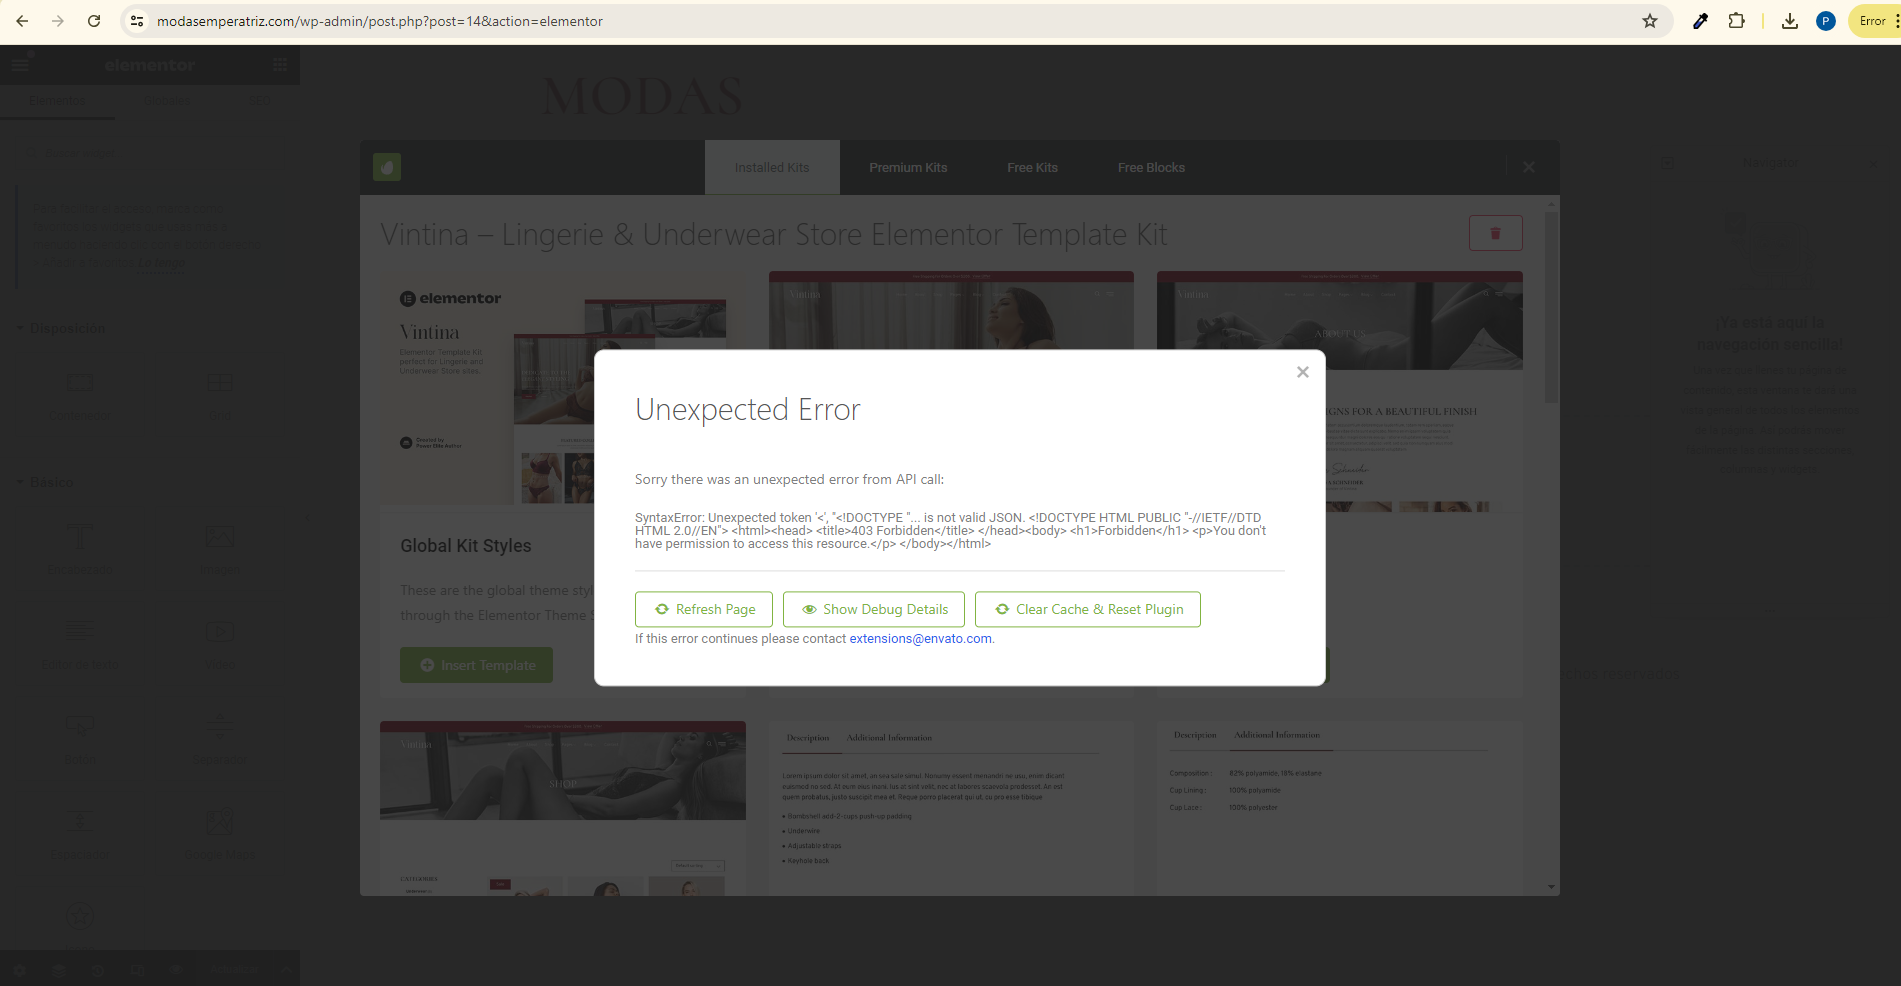Open the browser downloads icon
The width and height of the screenshot is (1901, 986).
(x=1790, y=21)
